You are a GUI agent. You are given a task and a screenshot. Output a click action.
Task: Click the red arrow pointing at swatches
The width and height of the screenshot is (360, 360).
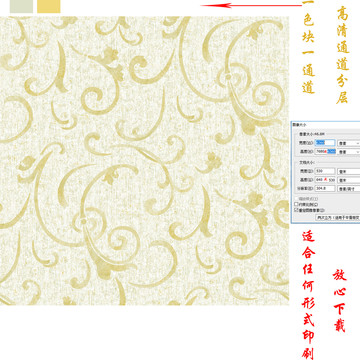[x=251, y=5]
